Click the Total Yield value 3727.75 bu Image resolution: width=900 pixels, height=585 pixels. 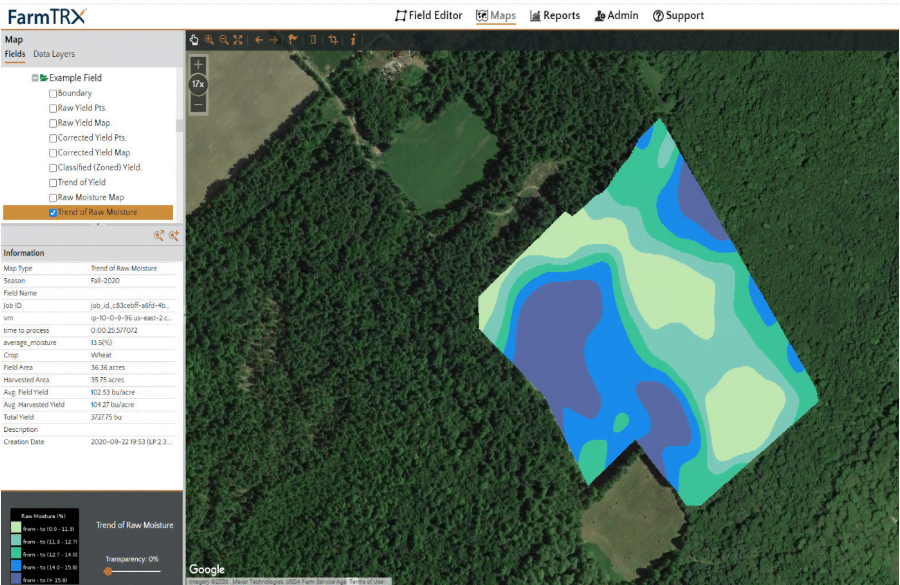click(x=106, y=417)
